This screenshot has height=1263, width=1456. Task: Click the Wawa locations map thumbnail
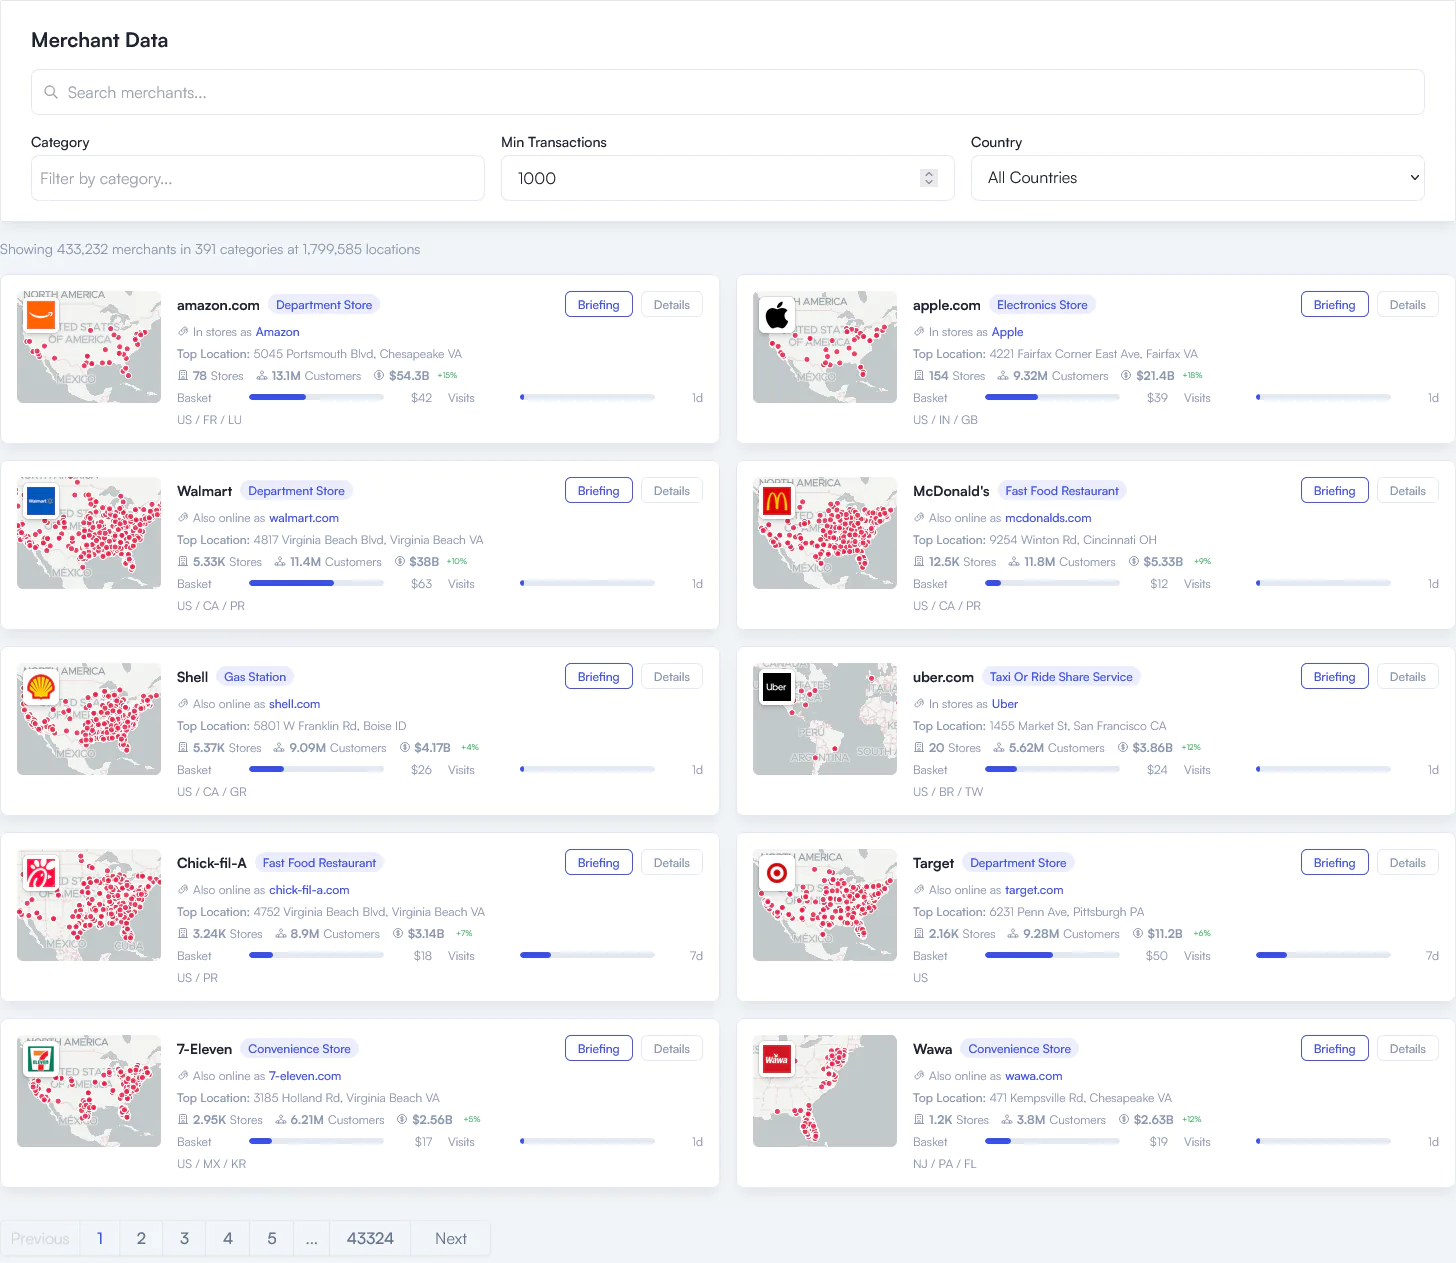click(825, 1091)
